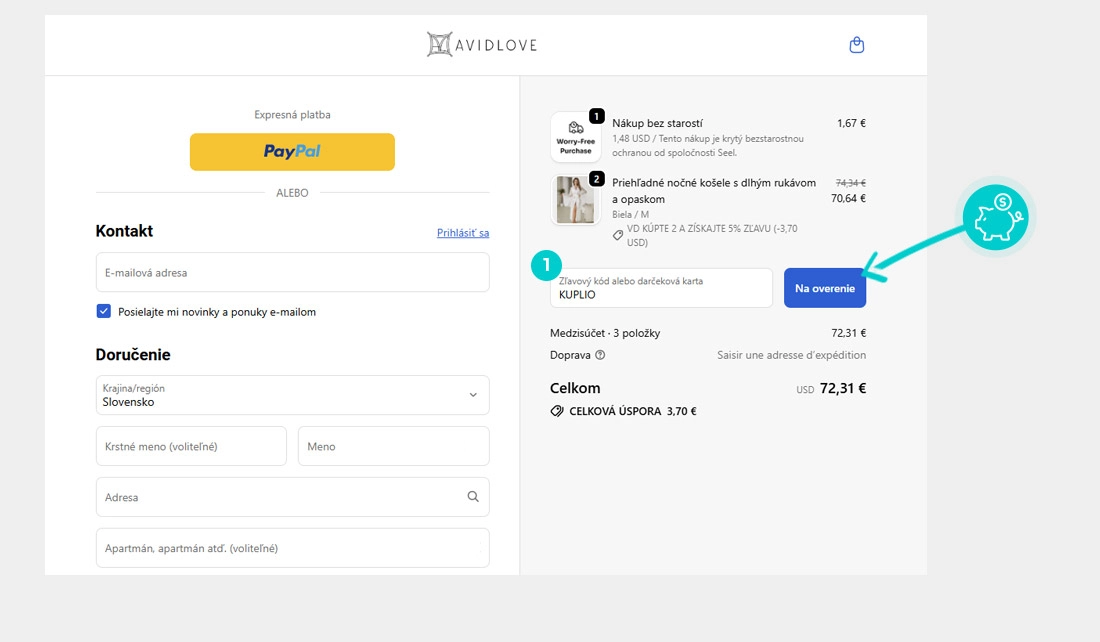
Task: Uncheck the newsletter e-mail checkbox
Action: [104, 312]
